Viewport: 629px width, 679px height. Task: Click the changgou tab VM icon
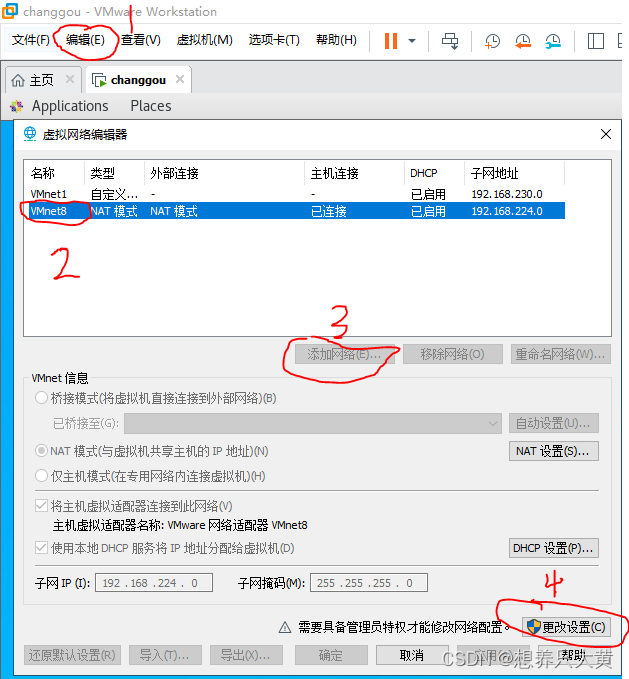[99, 80]
